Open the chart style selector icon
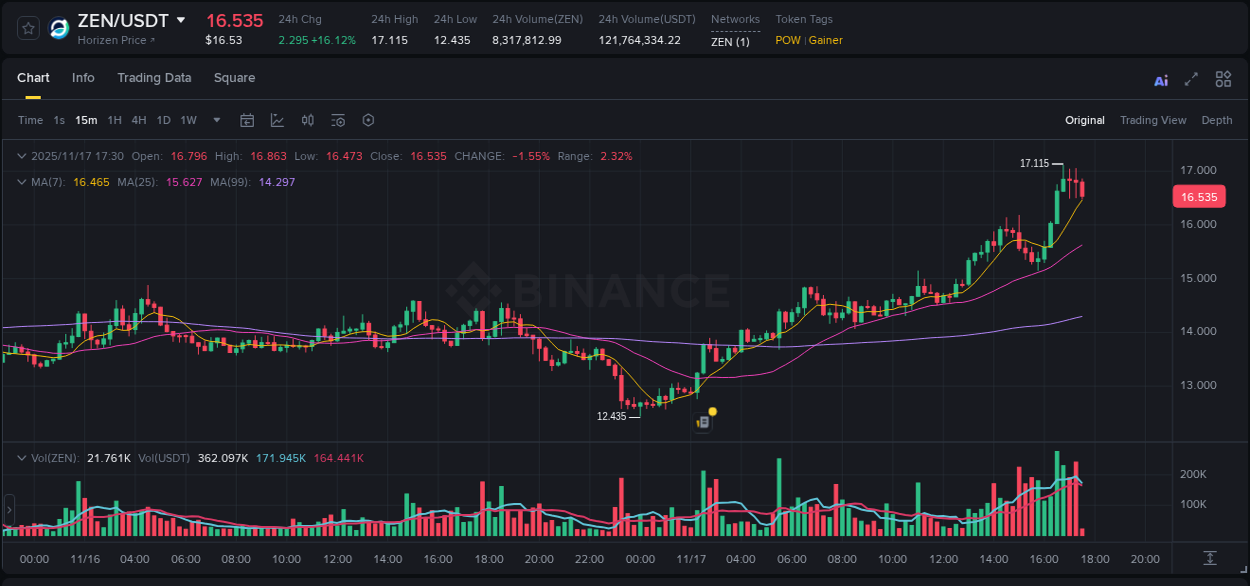This screenshot has width=1250, height=586. (x=277, y=119)
